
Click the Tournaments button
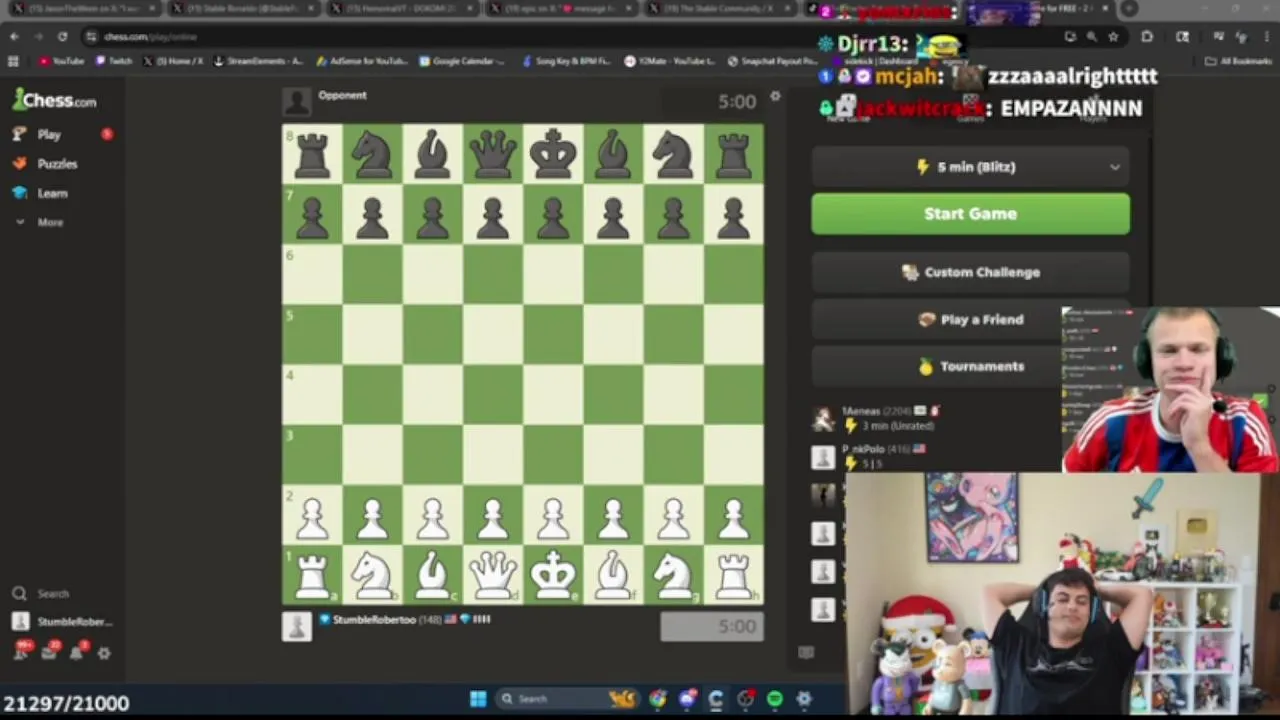[x=970, y=366]
